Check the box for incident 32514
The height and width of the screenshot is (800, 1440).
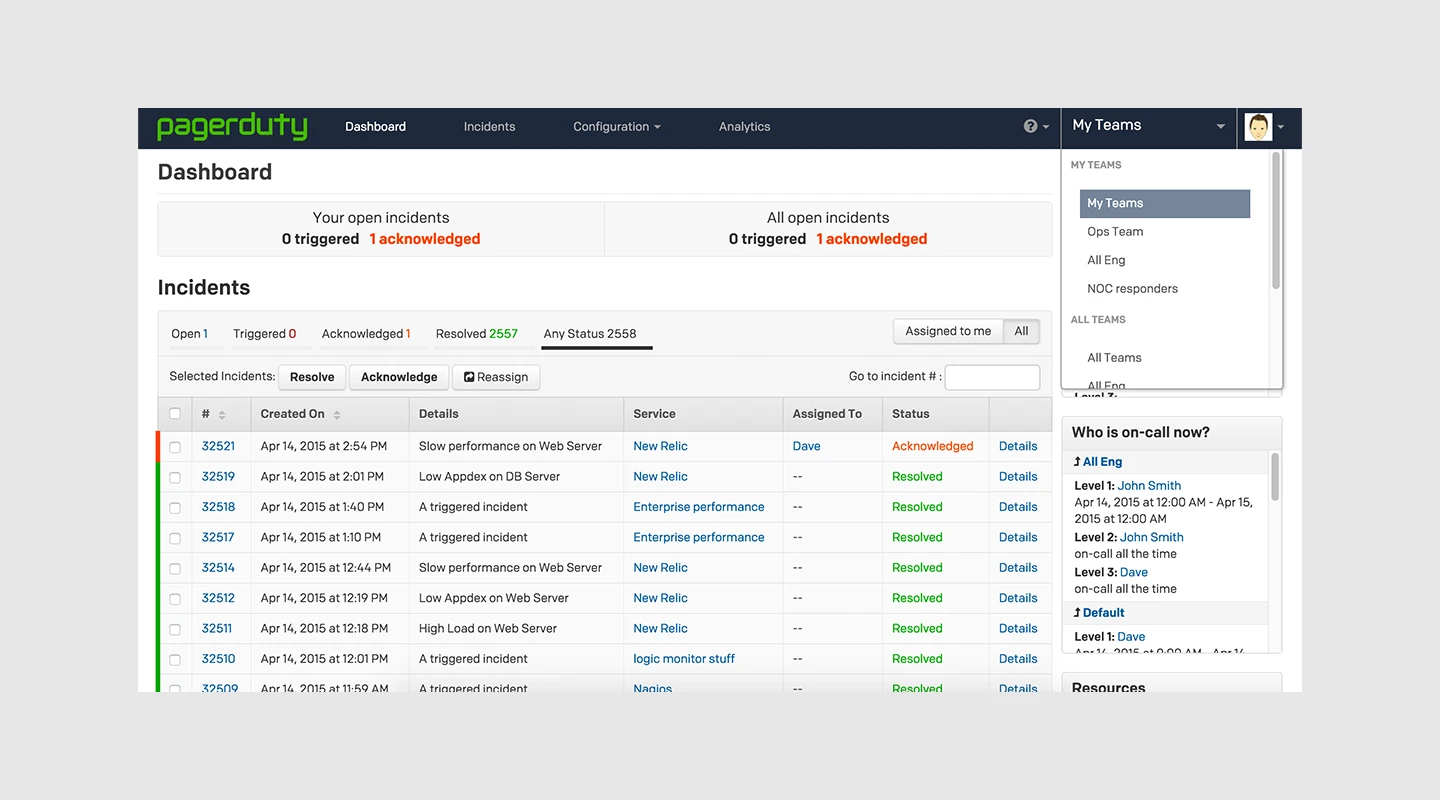(x=175, y=568)
